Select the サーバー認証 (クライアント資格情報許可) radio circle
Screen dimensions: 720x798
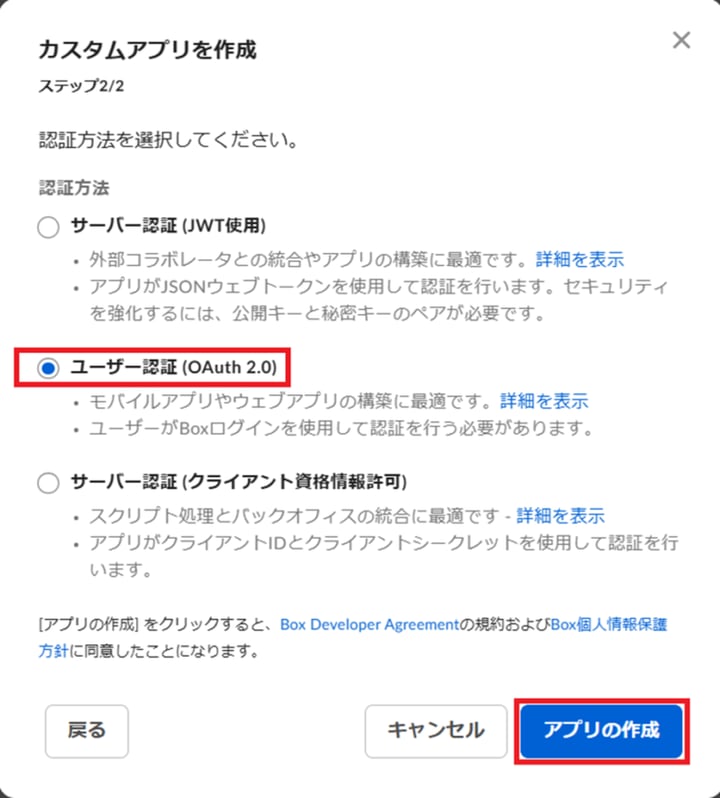[48, 482]
